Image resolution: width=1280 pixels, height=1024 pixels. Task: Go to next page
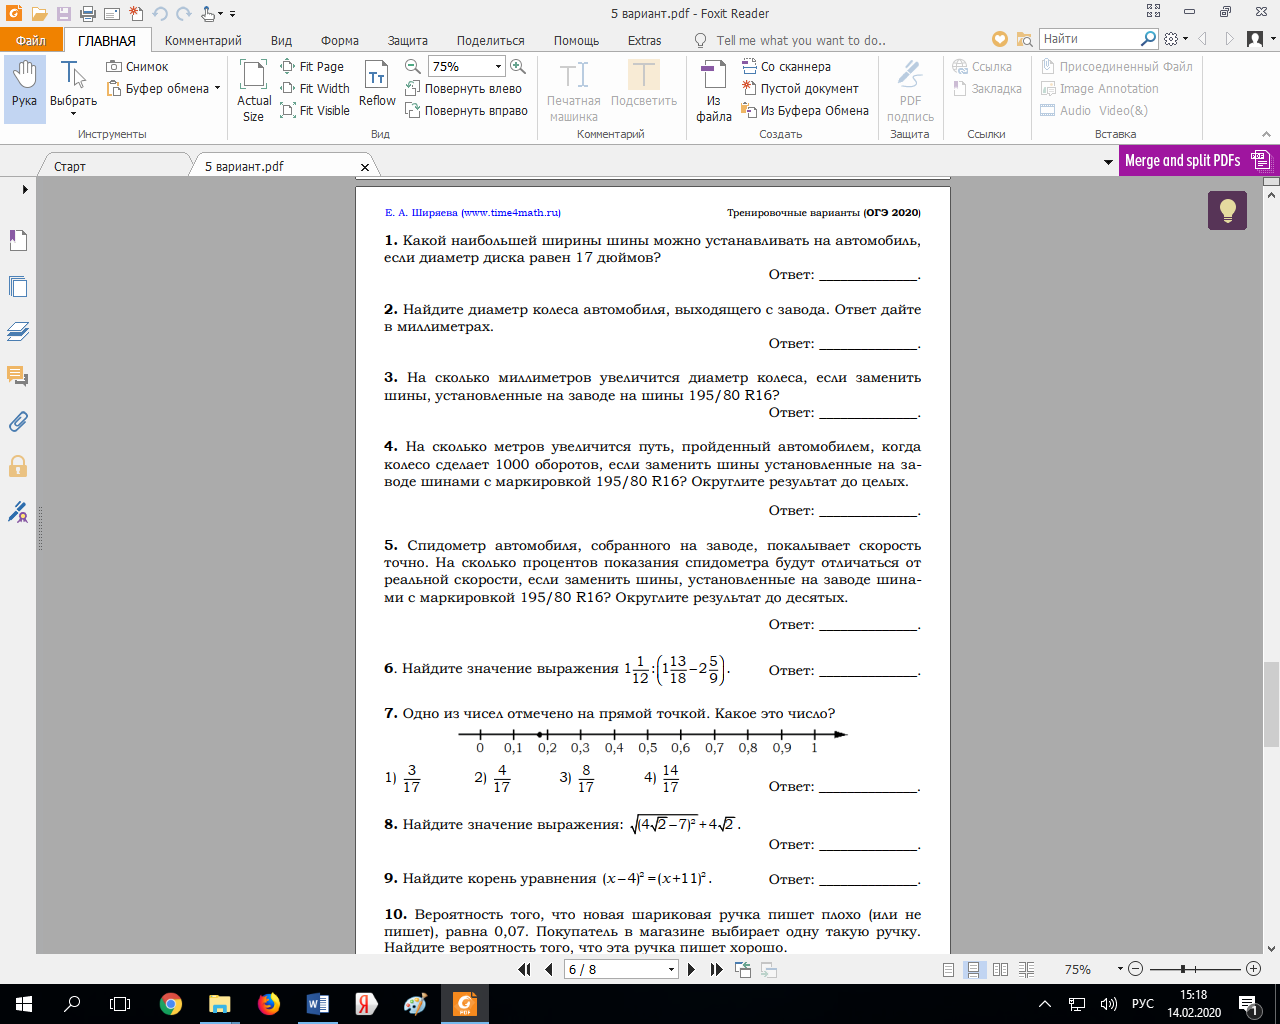pyautogui.click(x=691, y=969)
